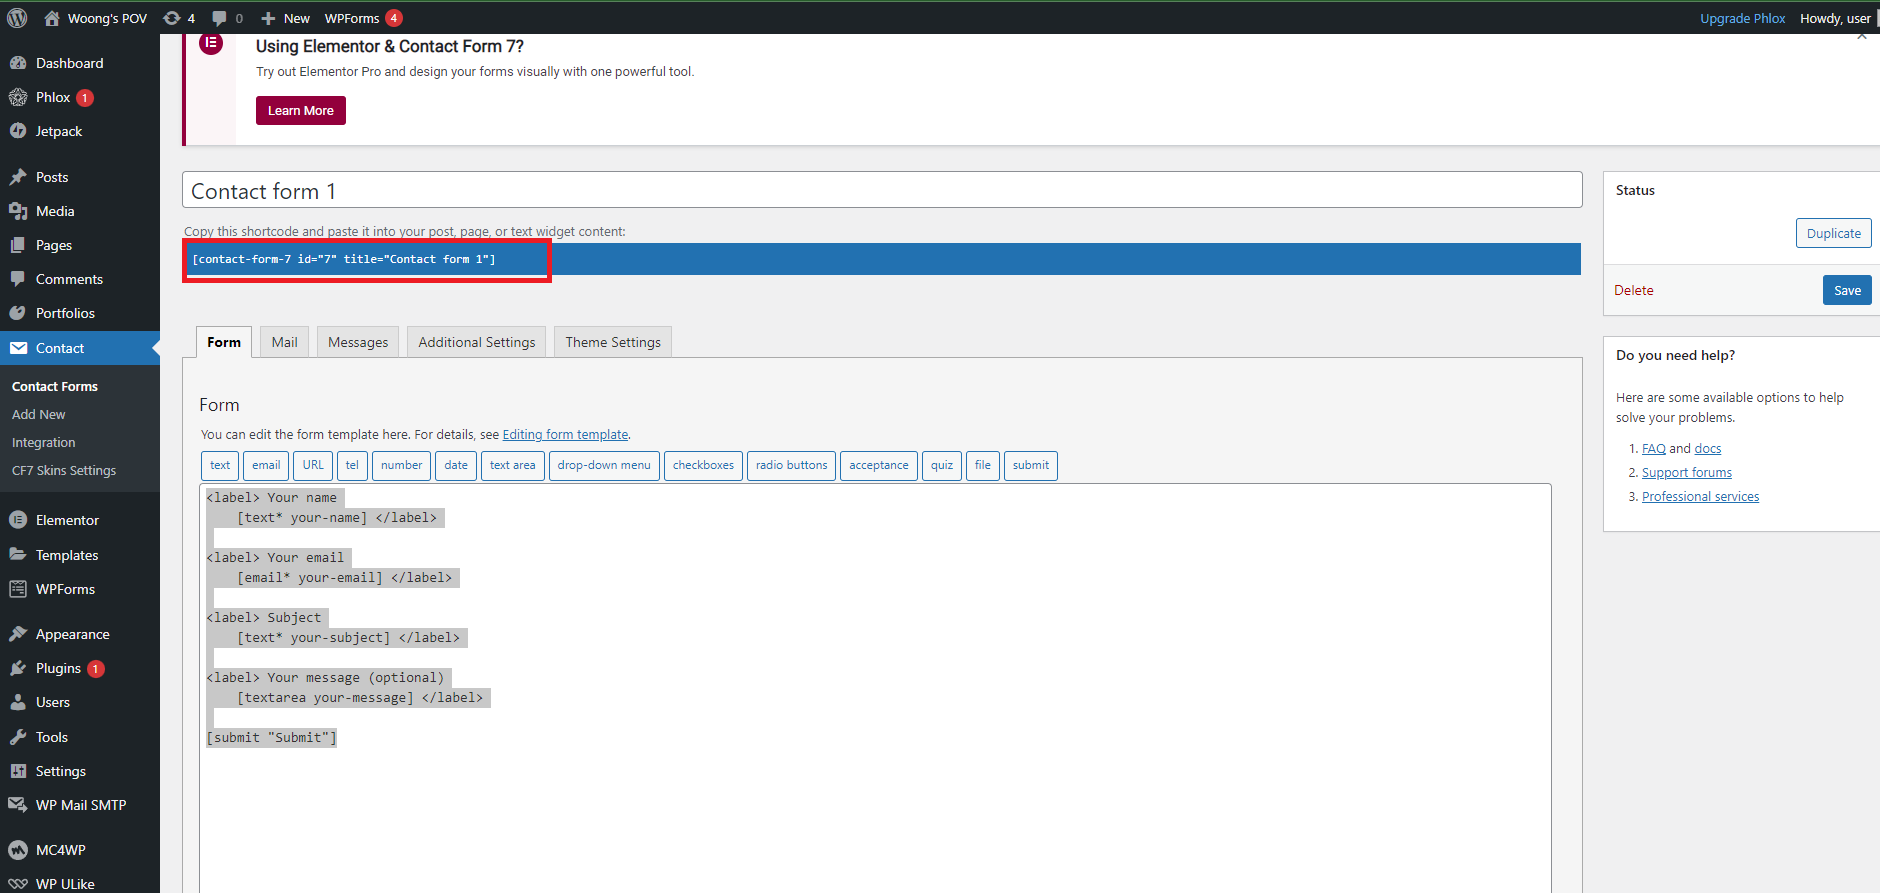Click the Duplicate button

pos(1834,233)
